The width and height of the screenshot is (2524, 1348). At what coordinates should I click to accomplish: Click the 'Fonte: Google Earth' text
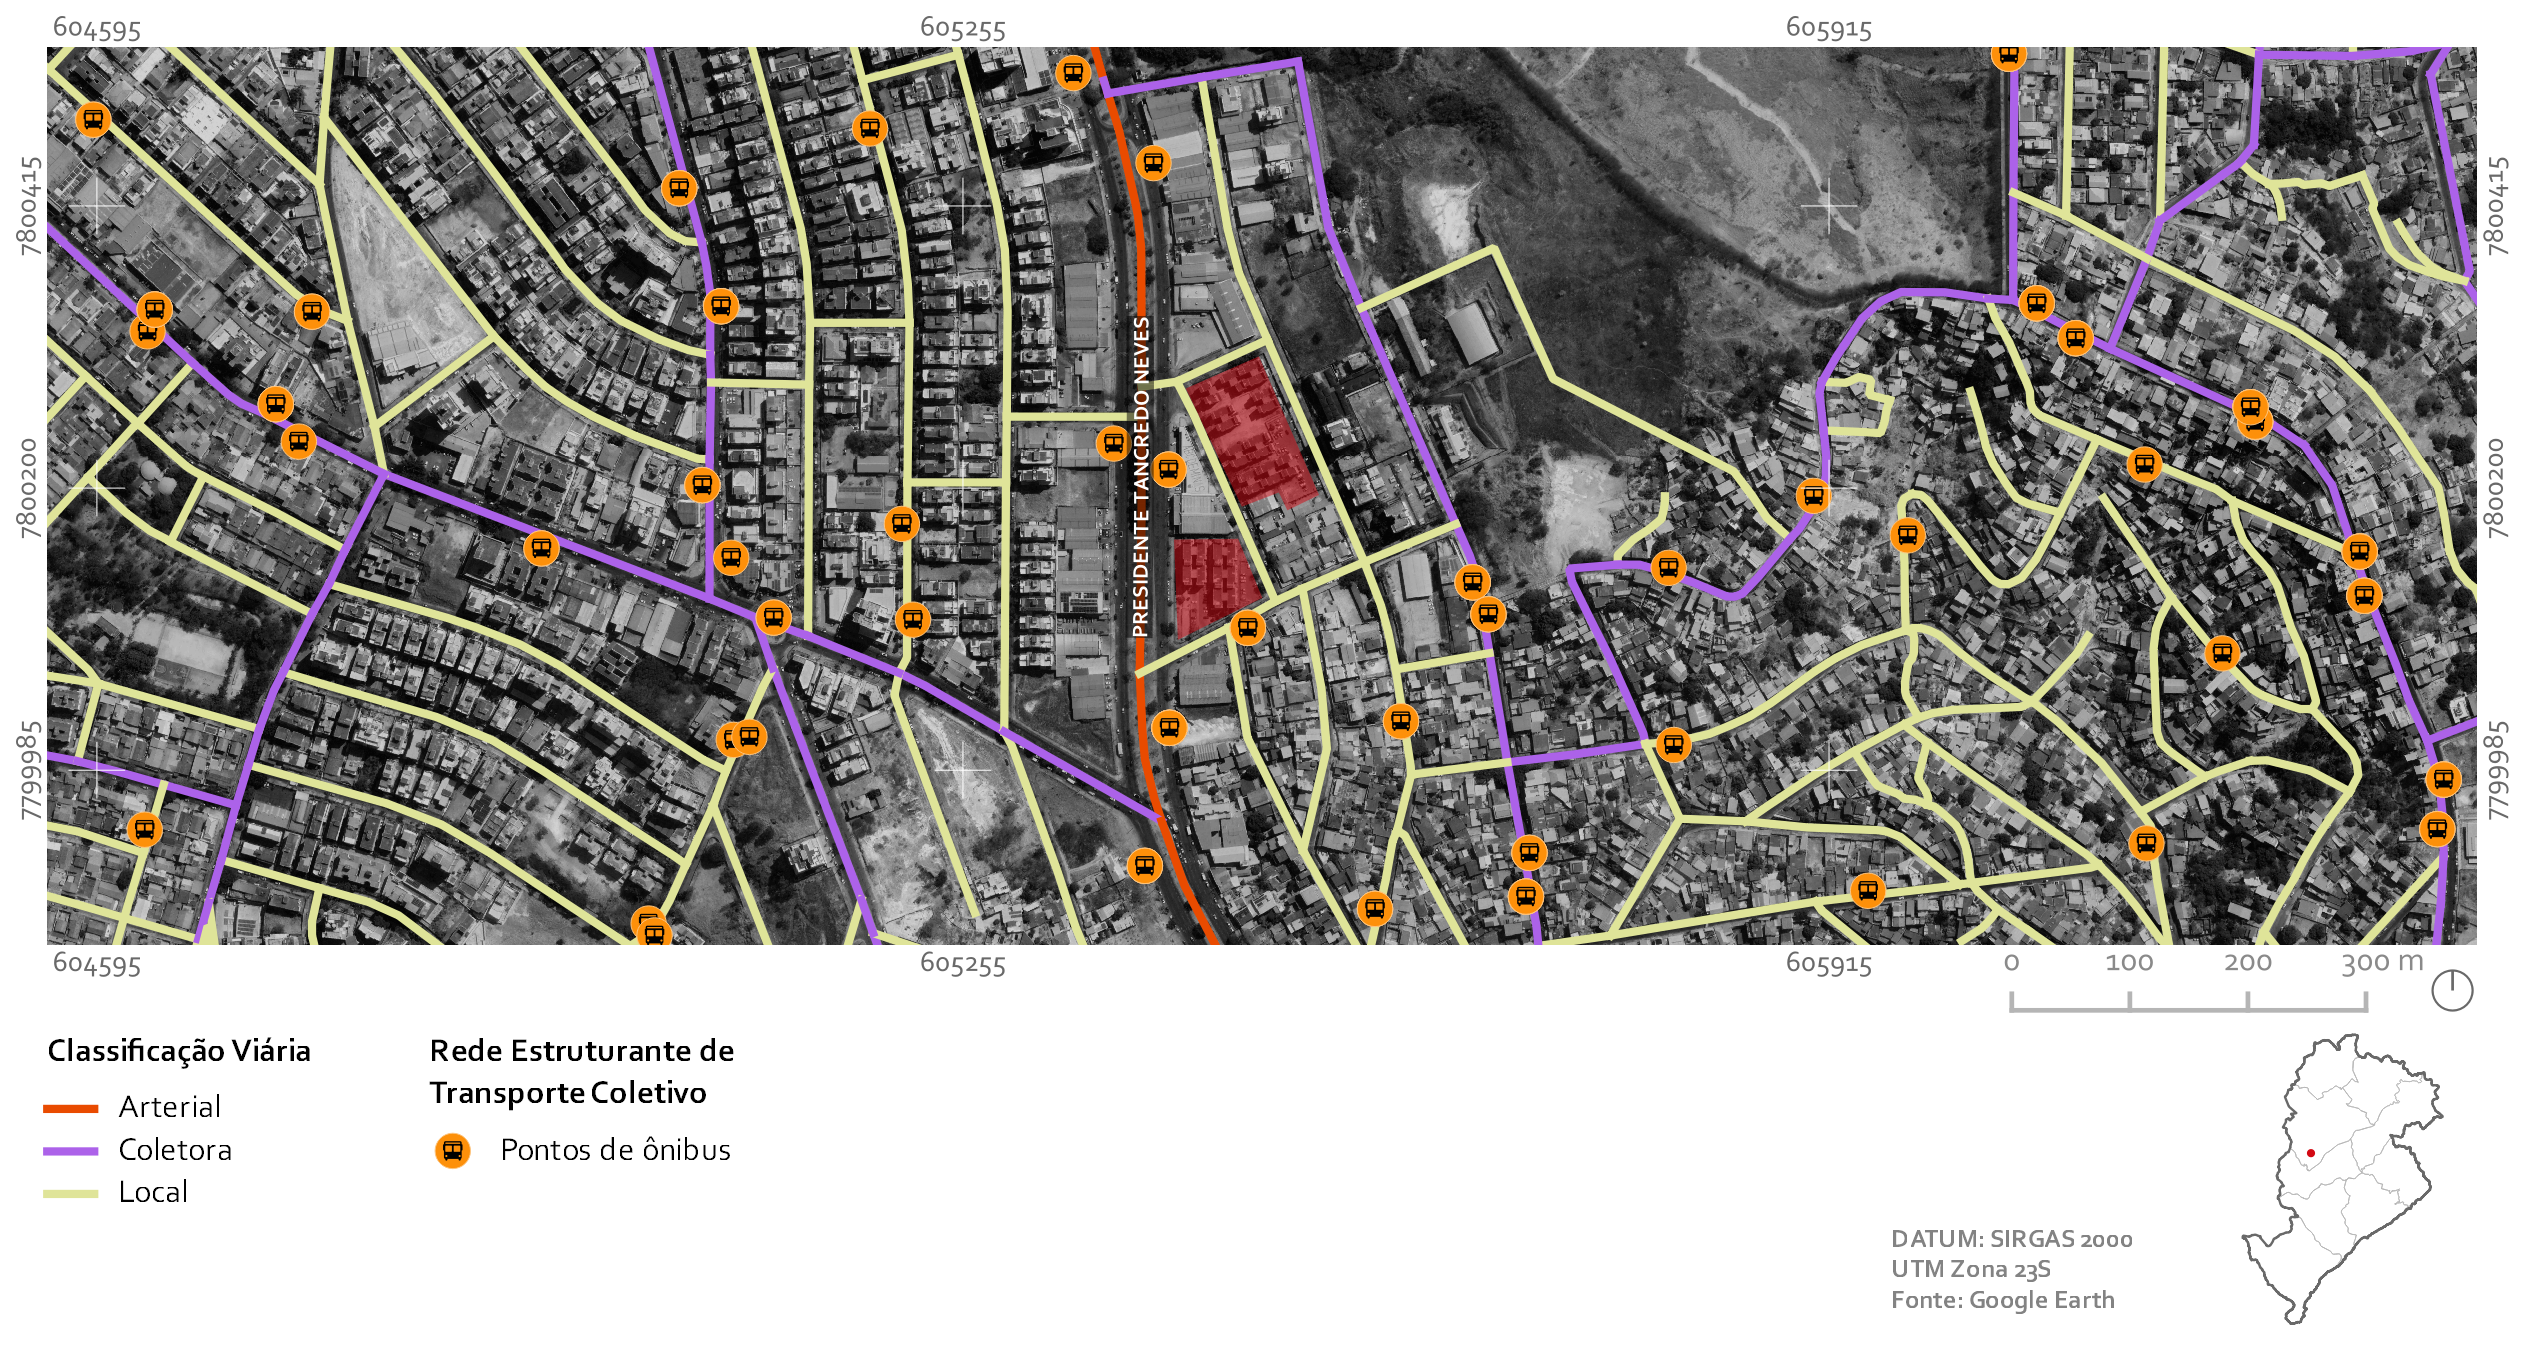(x=2002, y=1300)
